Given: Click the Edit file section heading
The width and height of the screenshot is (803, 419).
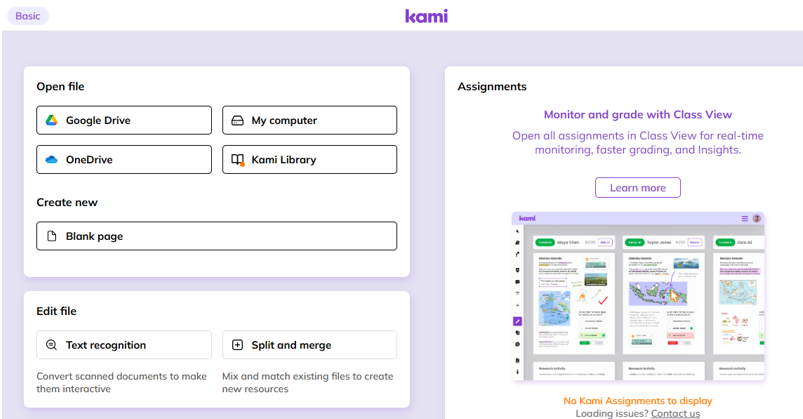Looking at the screenshot, I should coord(56,311).
